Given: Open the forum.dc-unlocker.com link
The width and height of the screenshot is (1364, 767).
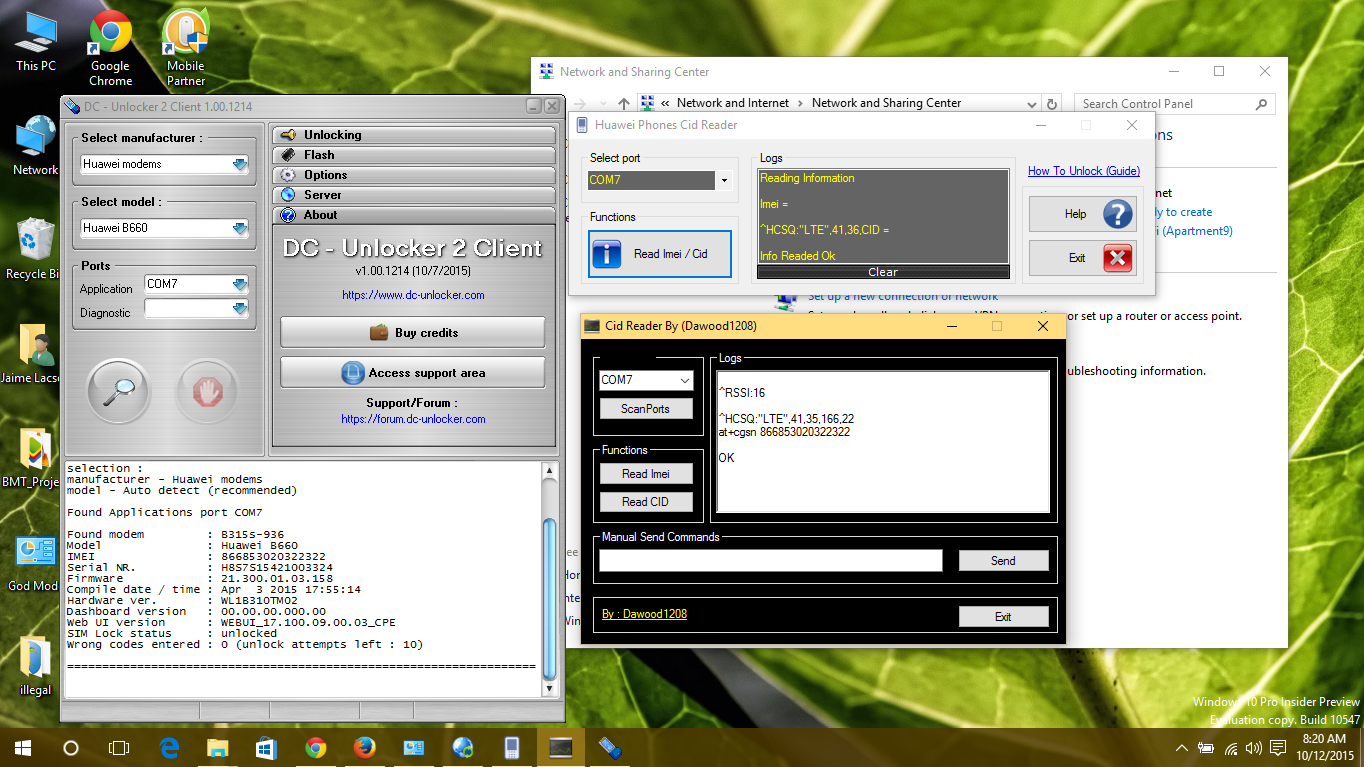Looking at the screenshot, I should click(413, 419).
